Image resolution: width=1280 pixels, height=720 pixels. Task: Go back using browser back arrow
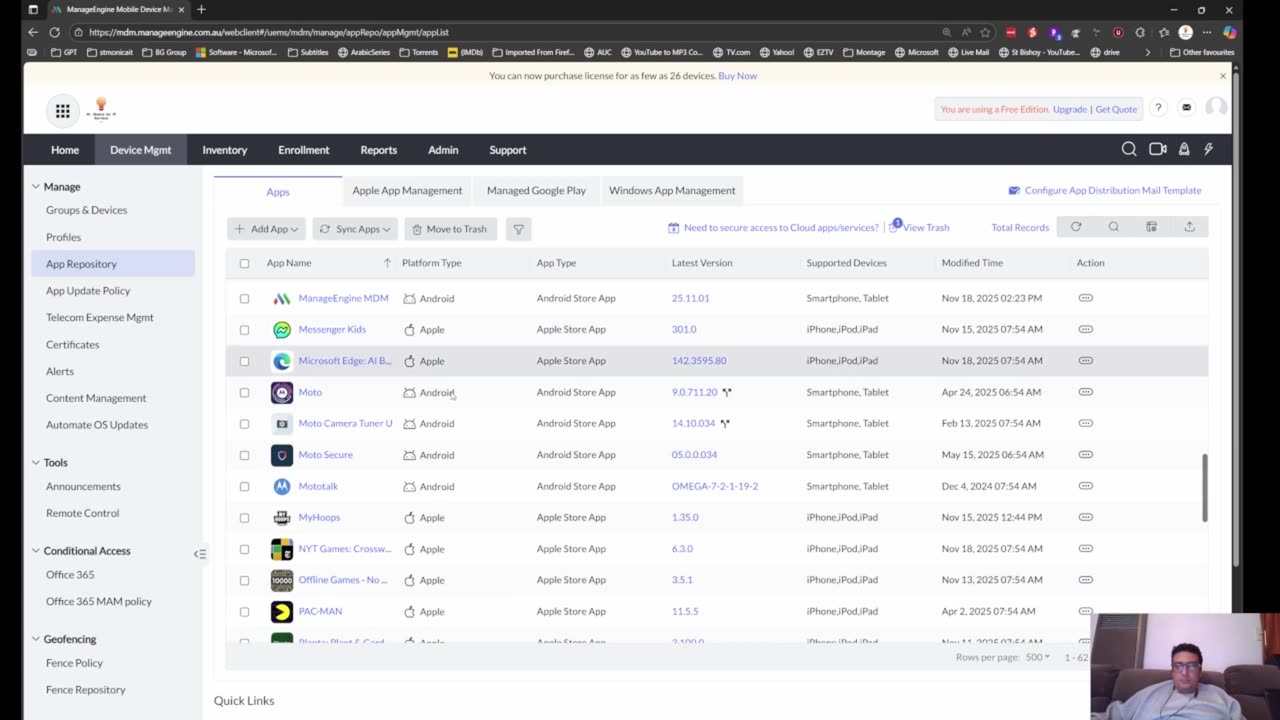point(33,32)
